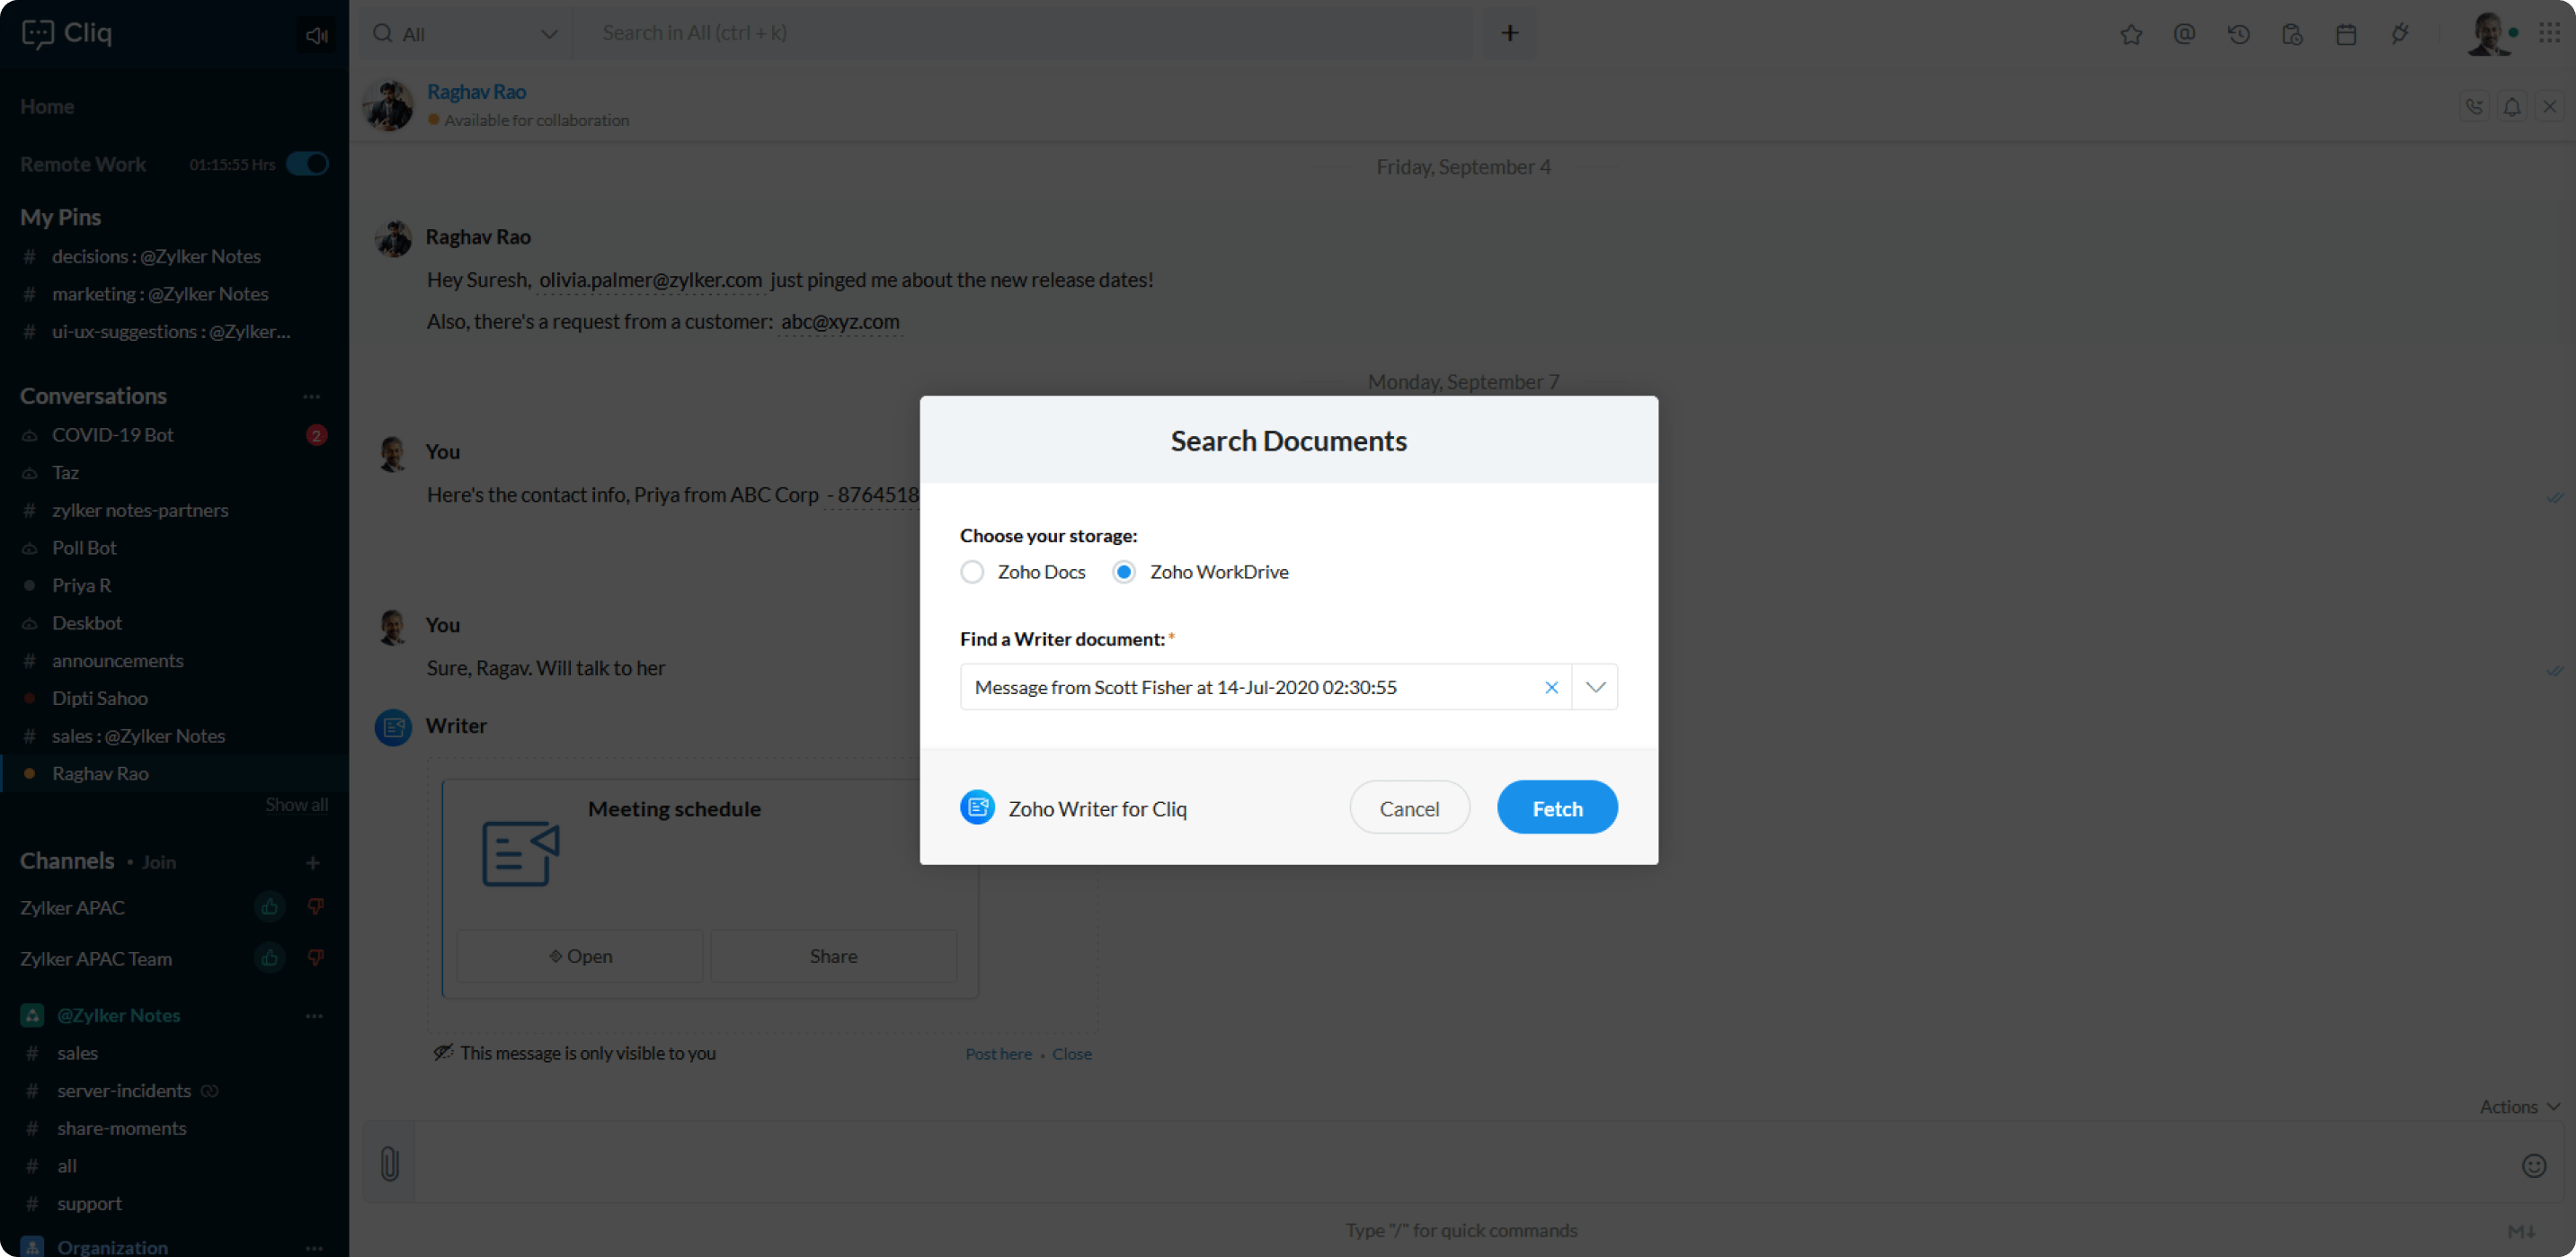Expand the Writer document dropdown arrow
The image size is (2576, 1257).
pyautogui.click(x=1595, y=688)
